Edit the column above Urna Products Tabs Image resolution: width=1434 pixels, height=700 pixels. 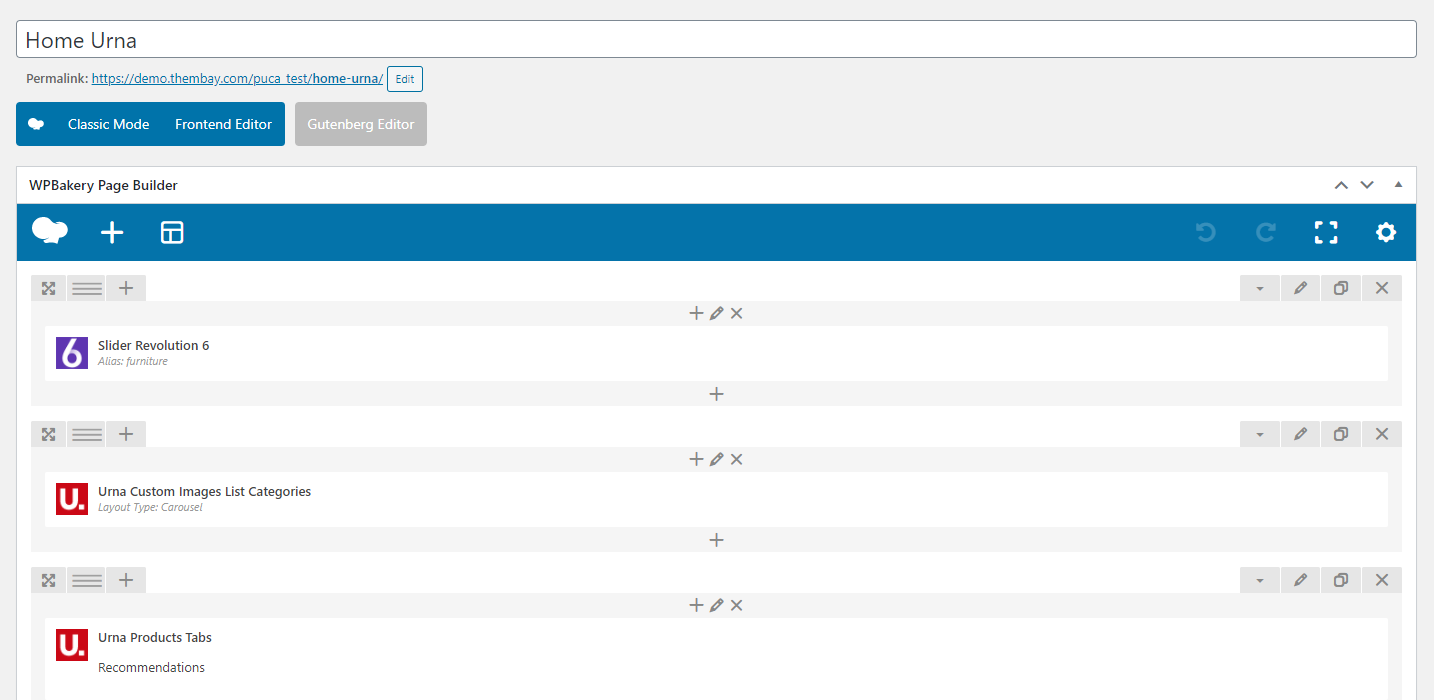point(716,605)
